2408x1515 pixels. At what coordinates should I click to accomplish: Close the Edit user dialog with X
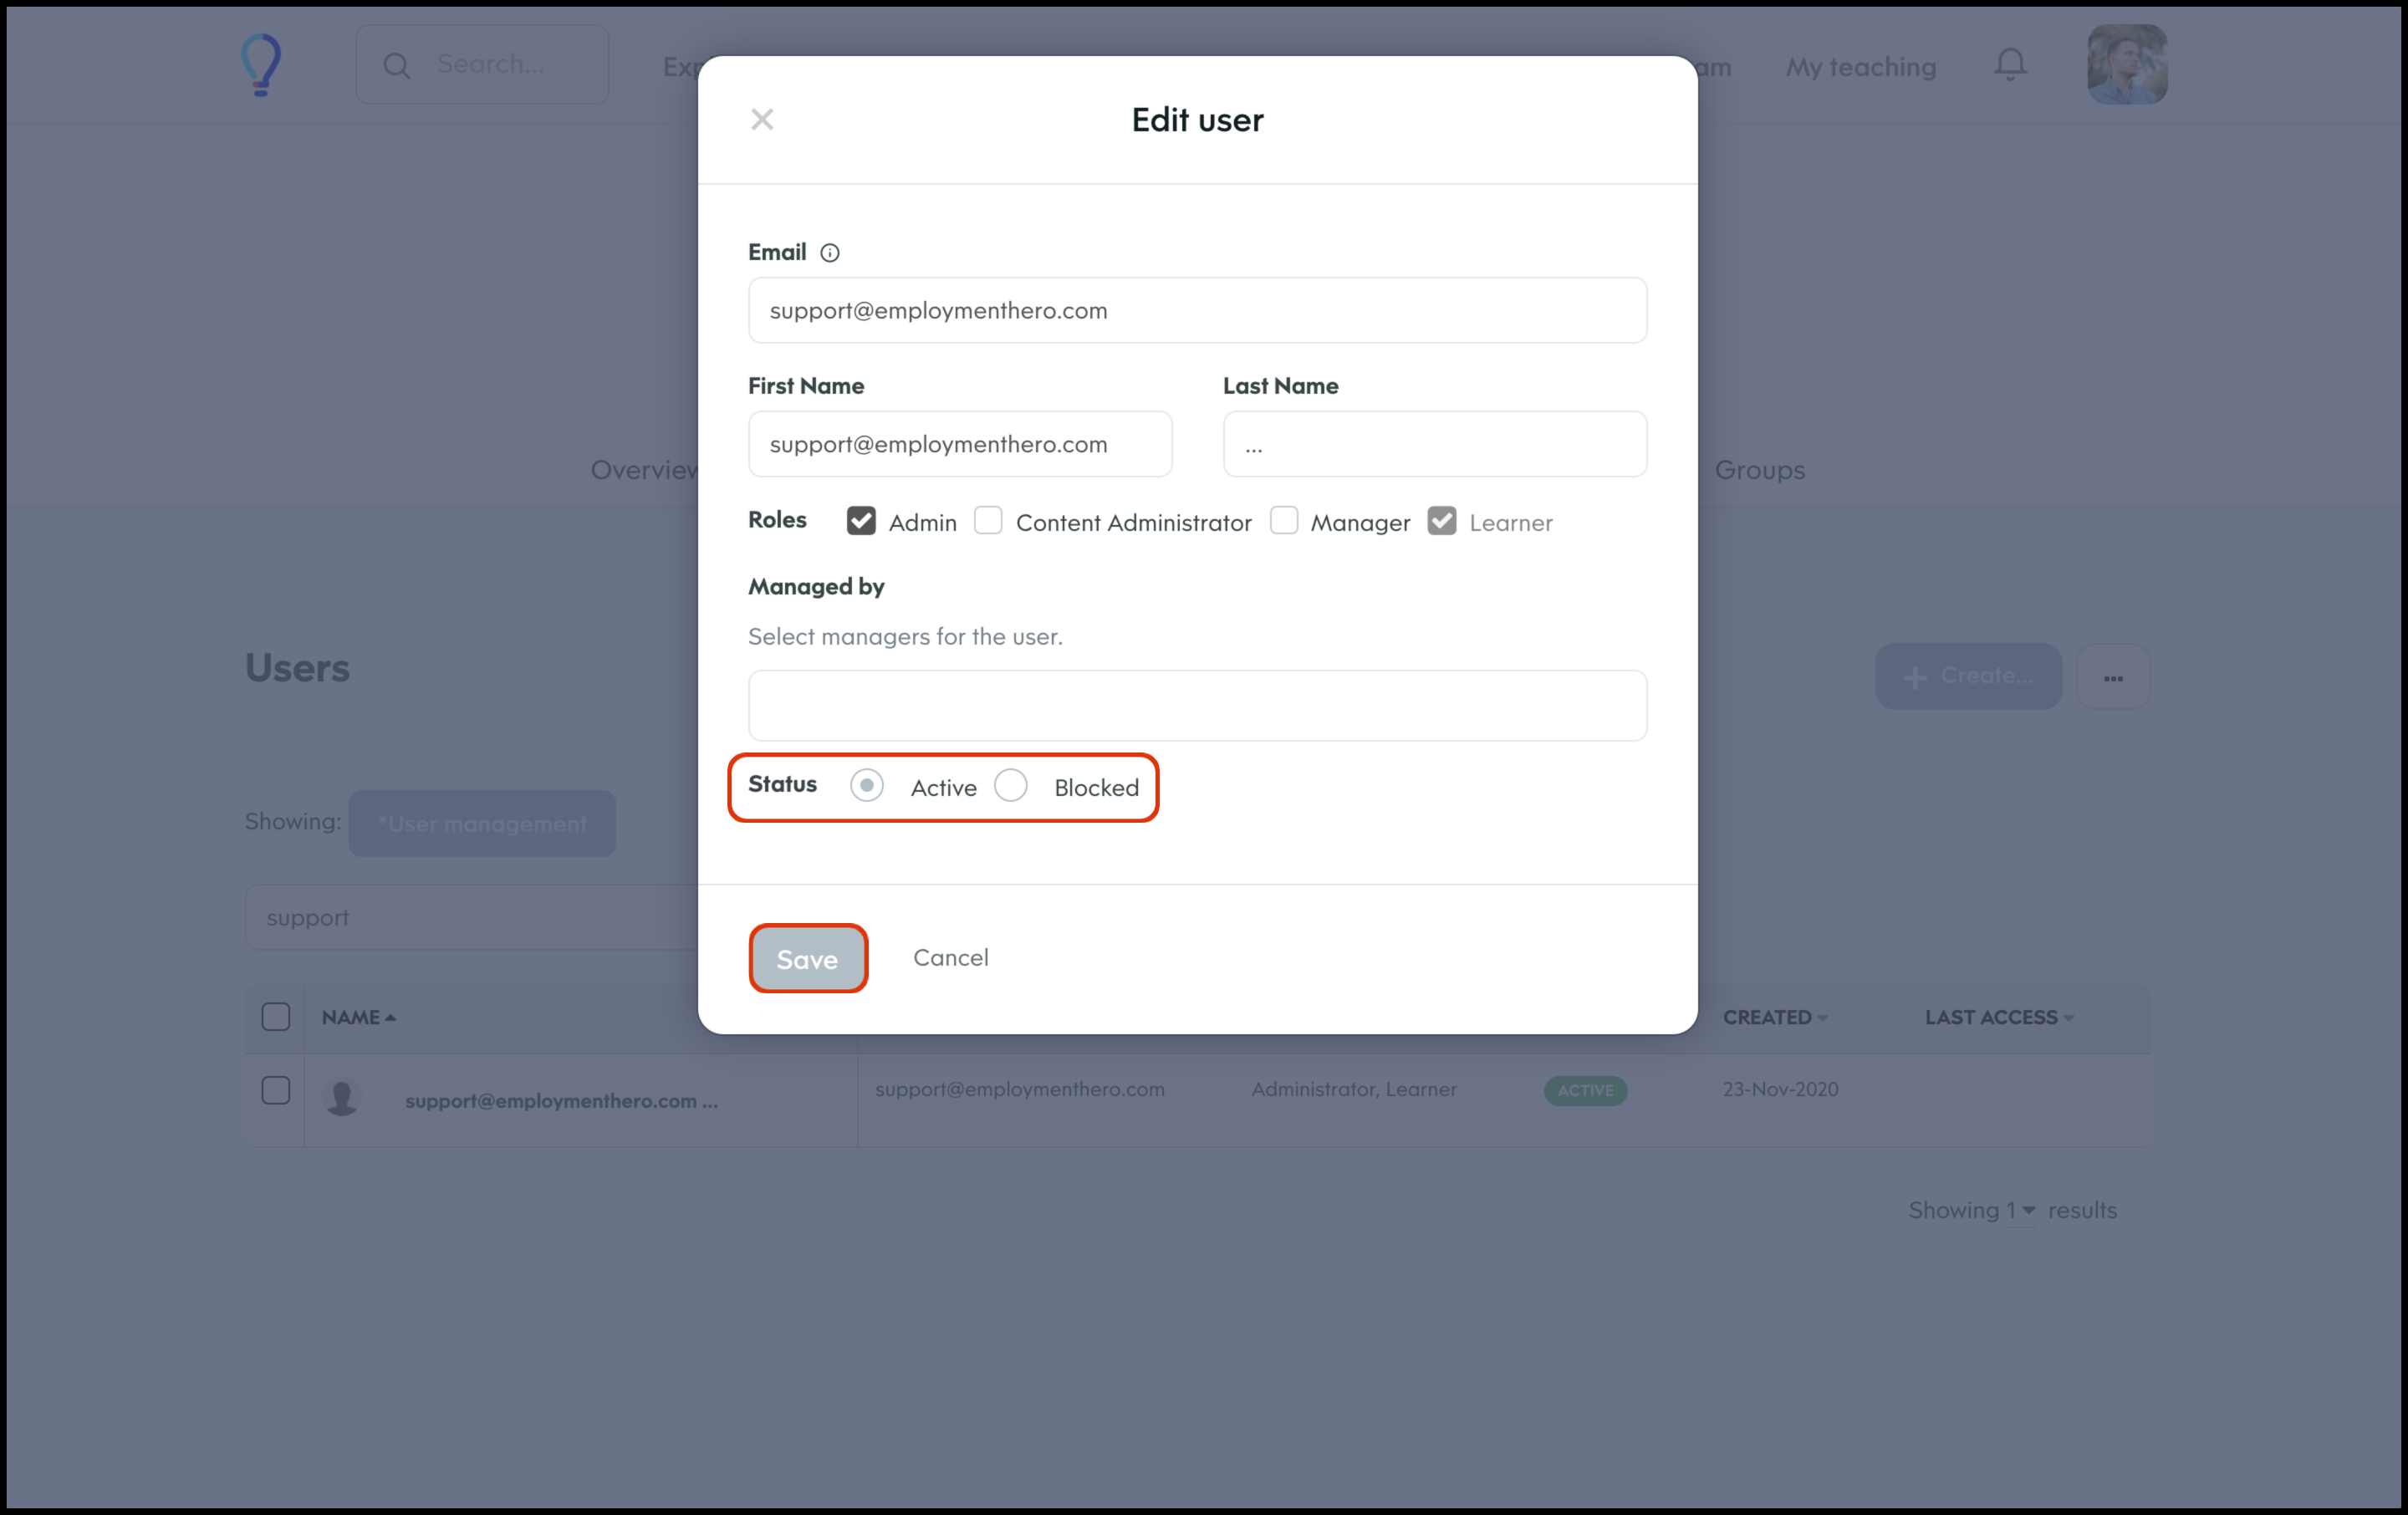pos(762,120)
